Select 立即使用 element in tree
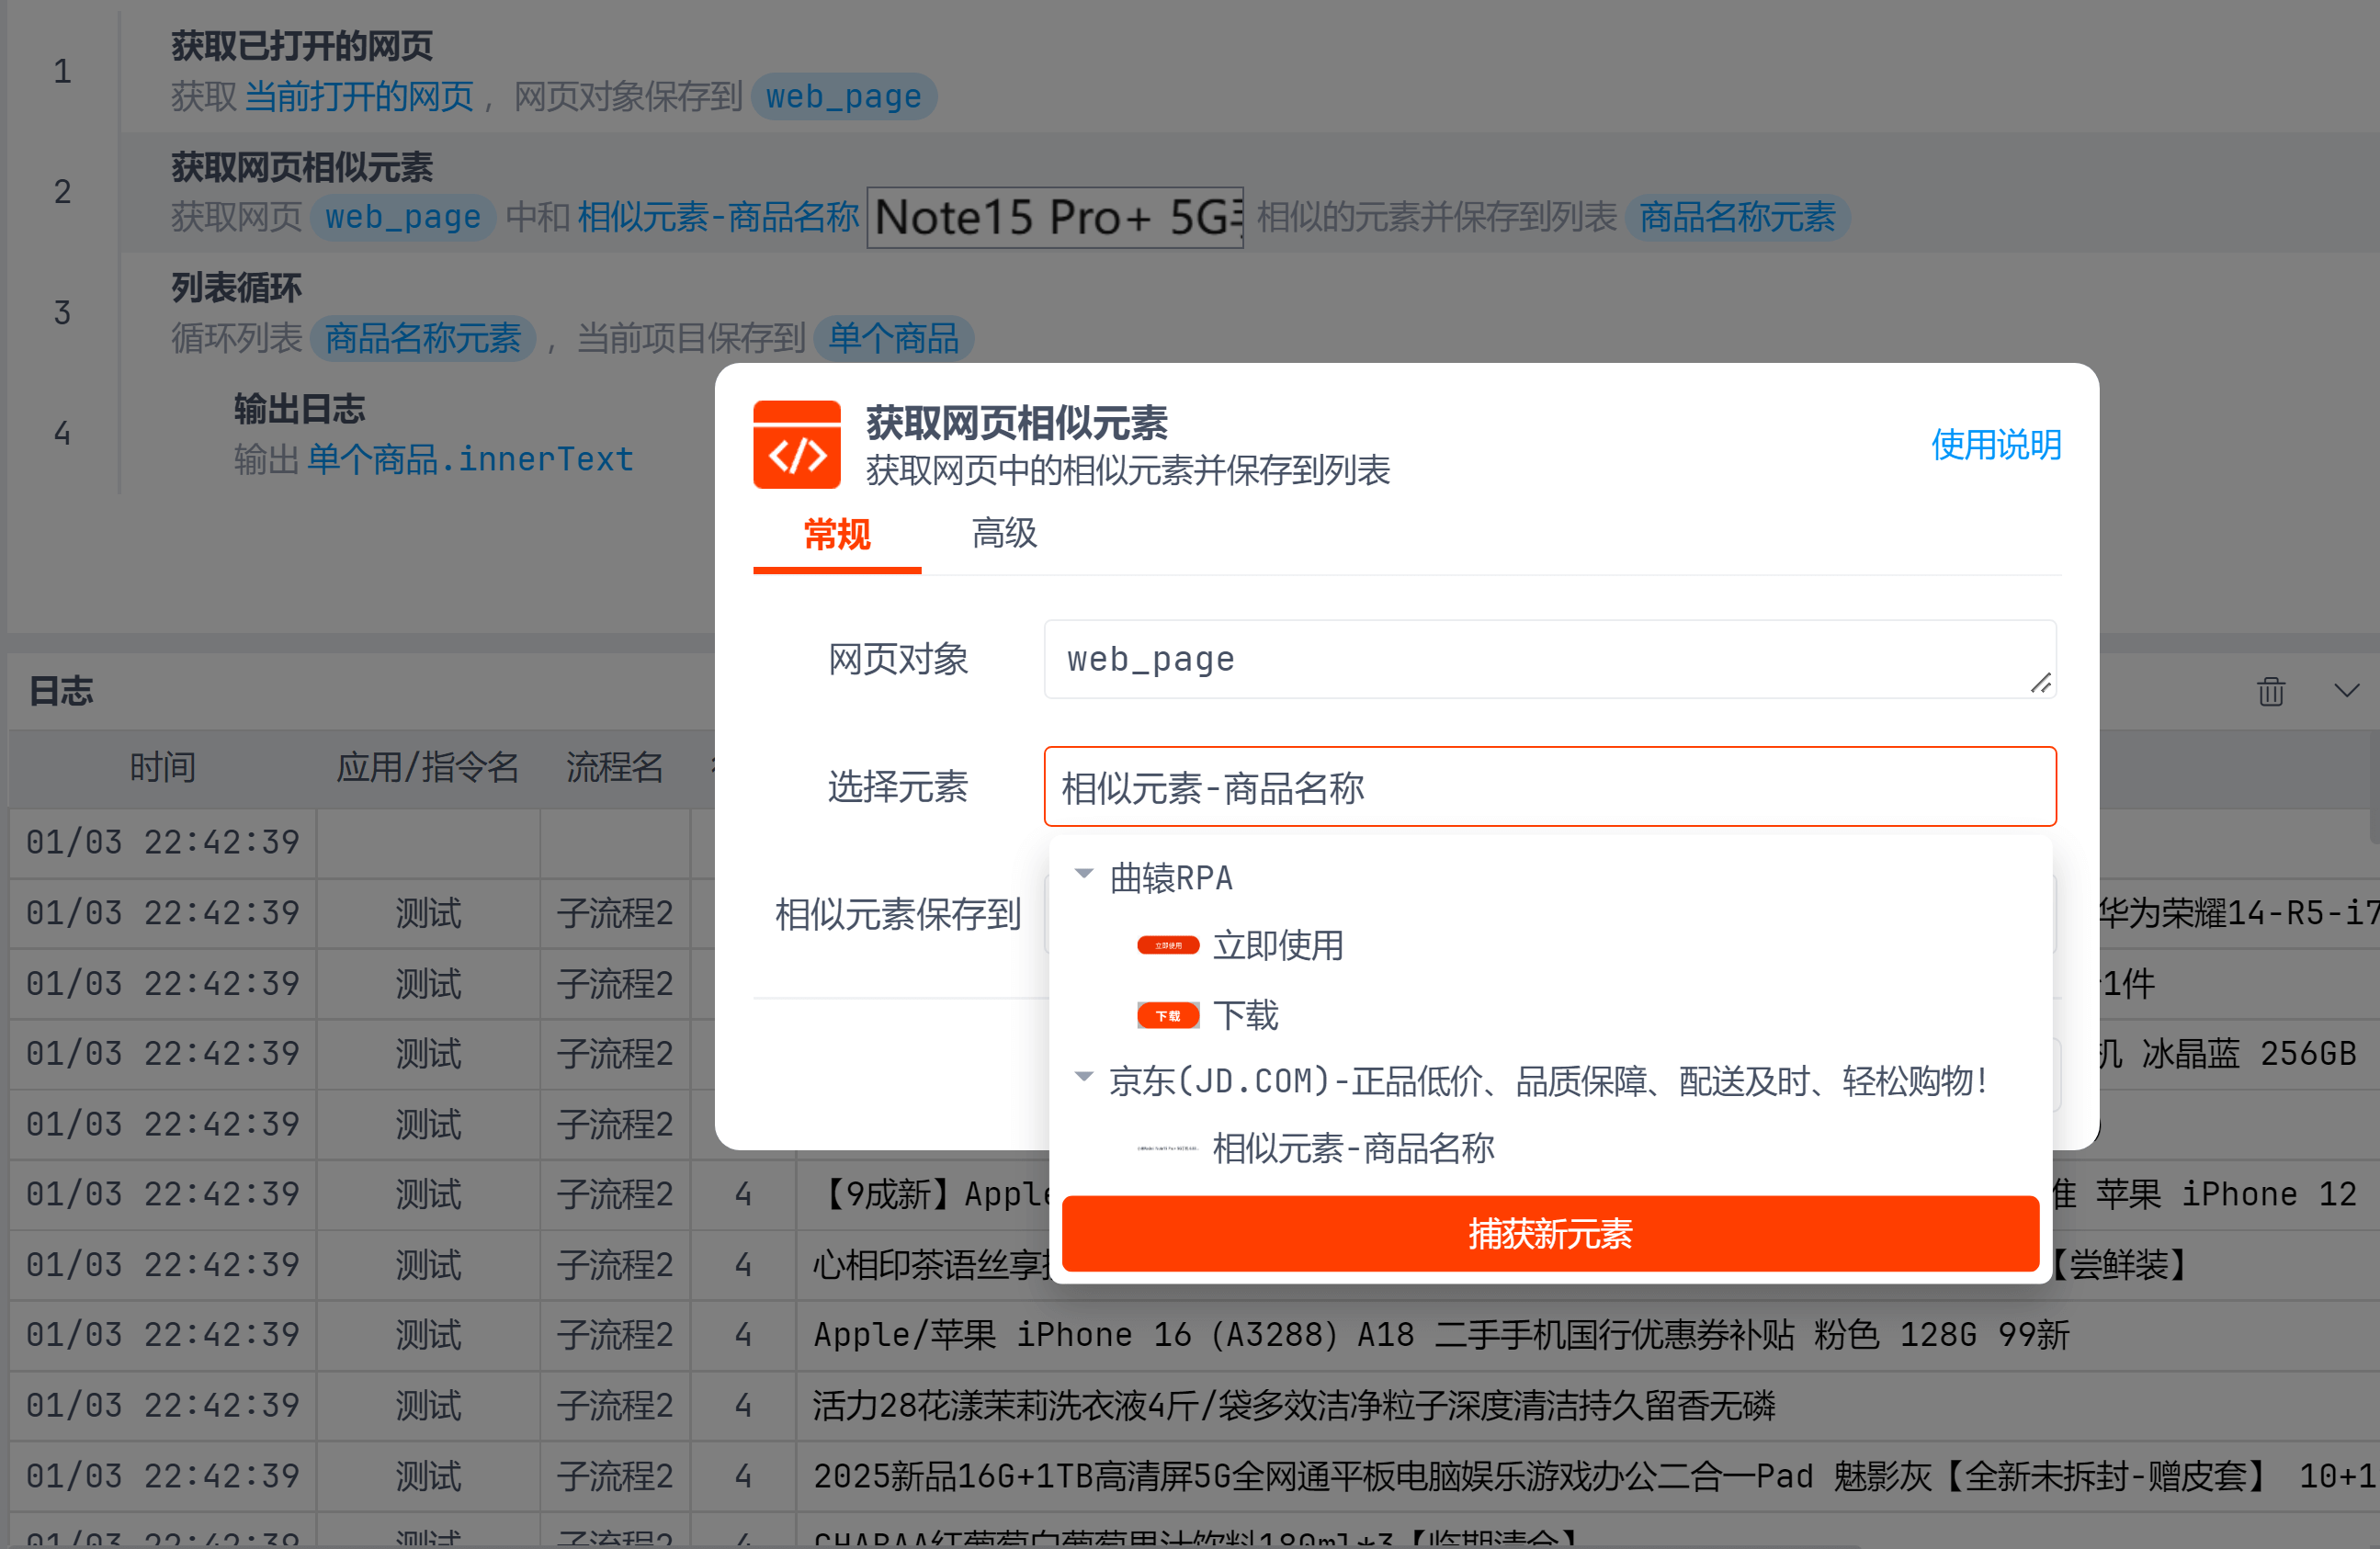 click(1277, 945)
